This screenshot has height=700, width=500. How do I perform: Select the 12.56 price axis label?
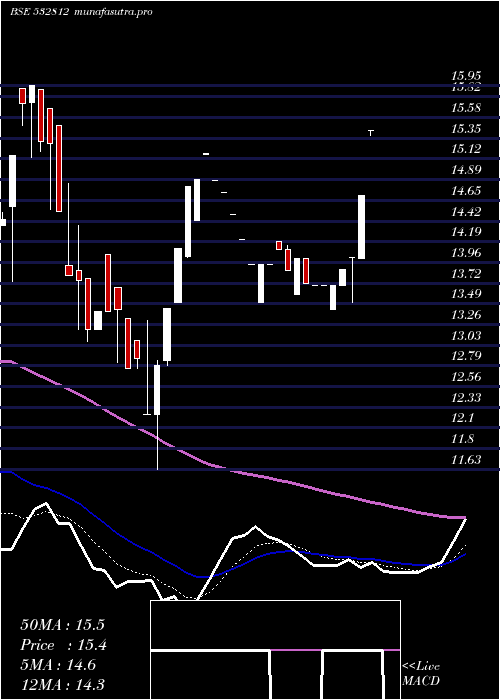tap(466, 377)
